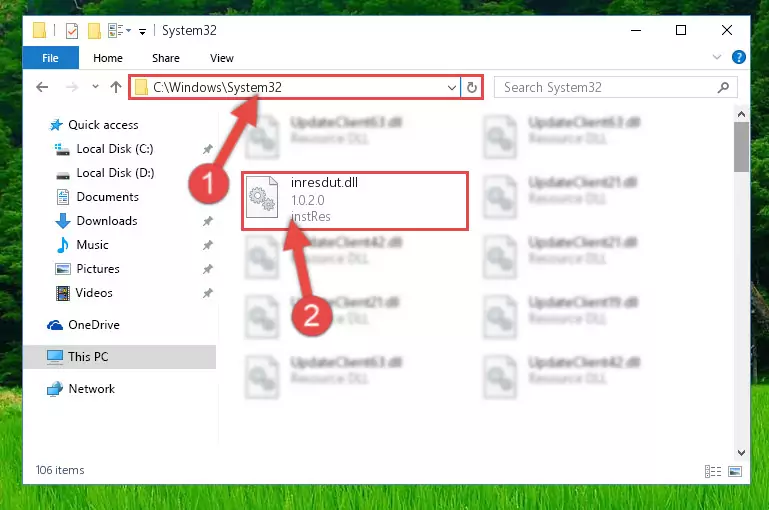Open the address bar history dropdown

pyautogui.click(x=452, y=88)
